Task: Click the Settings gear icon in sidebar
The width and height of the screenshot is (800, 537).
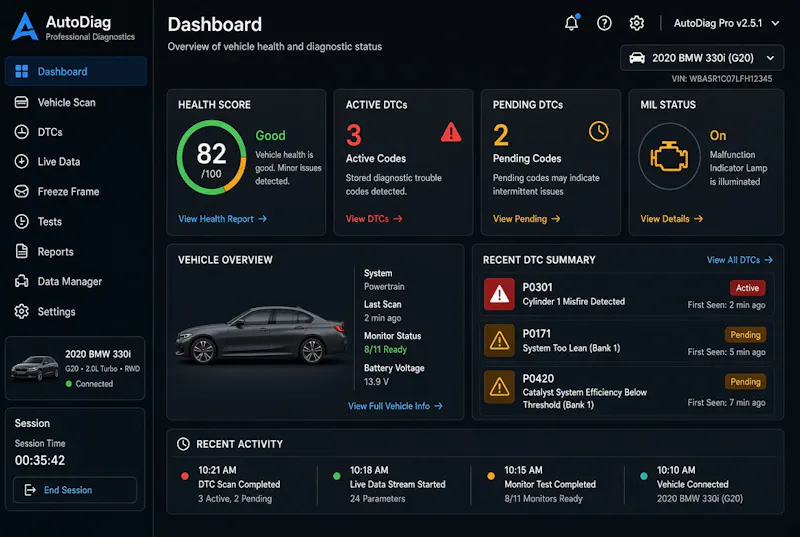Action: (x=21, y=312)
